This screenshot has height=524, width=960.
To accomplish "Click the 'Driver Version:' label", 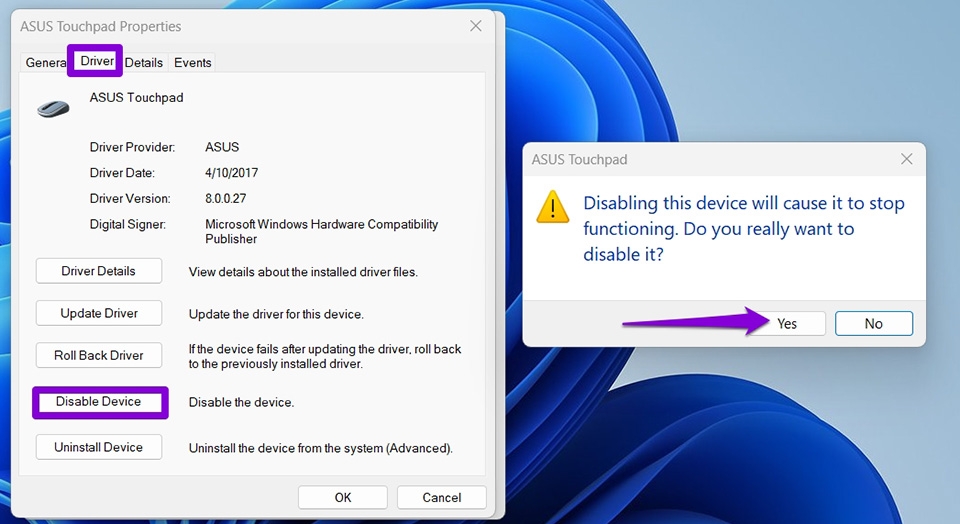I will click(x=130, y=198).
